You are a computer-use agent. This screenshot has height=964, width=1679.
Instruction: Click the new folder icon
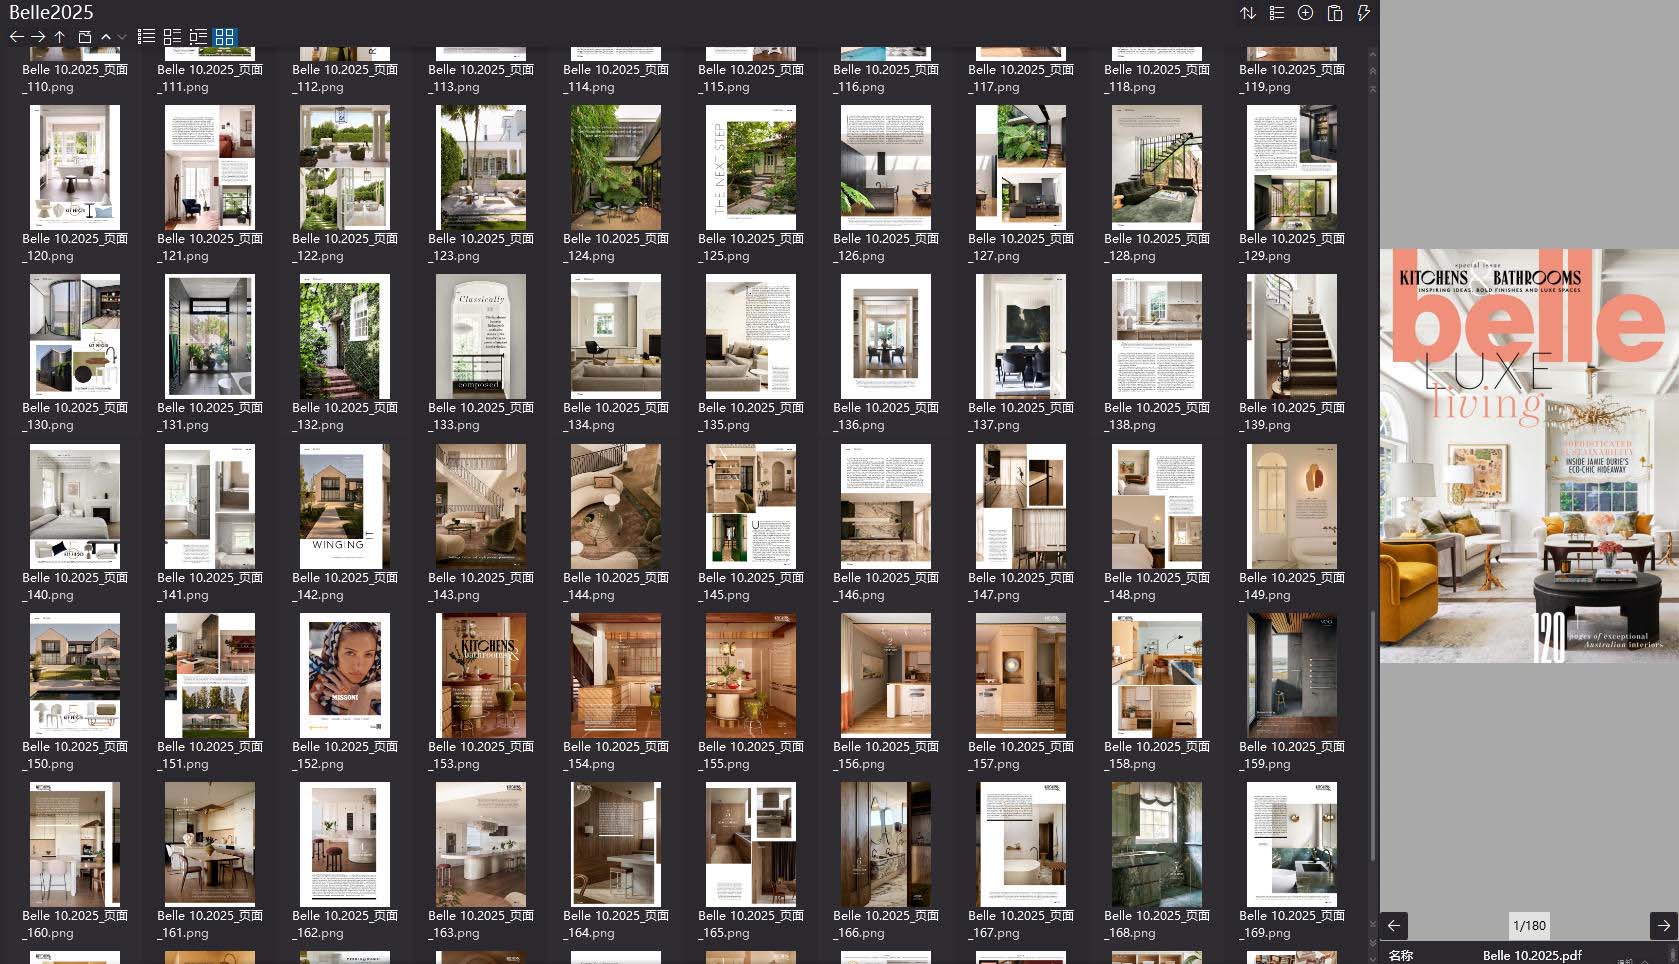[x=84, y=37]
